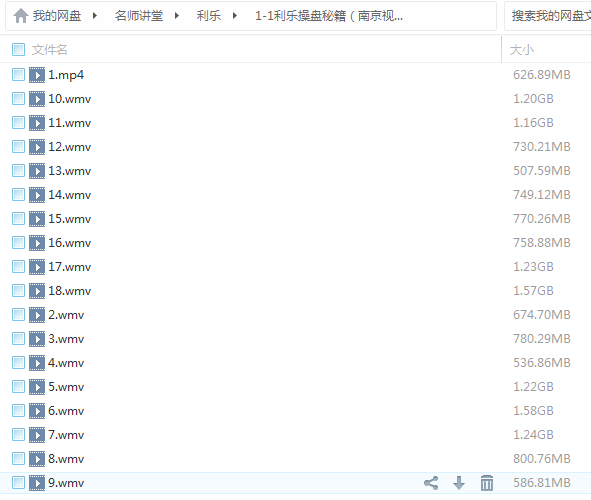Open the video icon of 1.mp4
This screenshot has width=591, height=500.
click(x=37, y=75)
